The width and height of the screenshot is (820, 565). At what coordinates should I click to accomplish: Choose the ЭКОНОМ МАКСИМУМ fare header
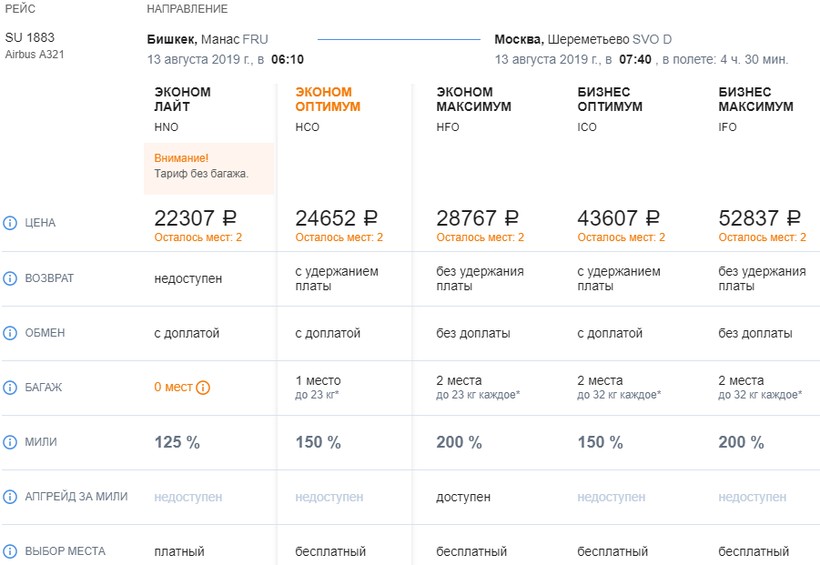click(474, 99)
